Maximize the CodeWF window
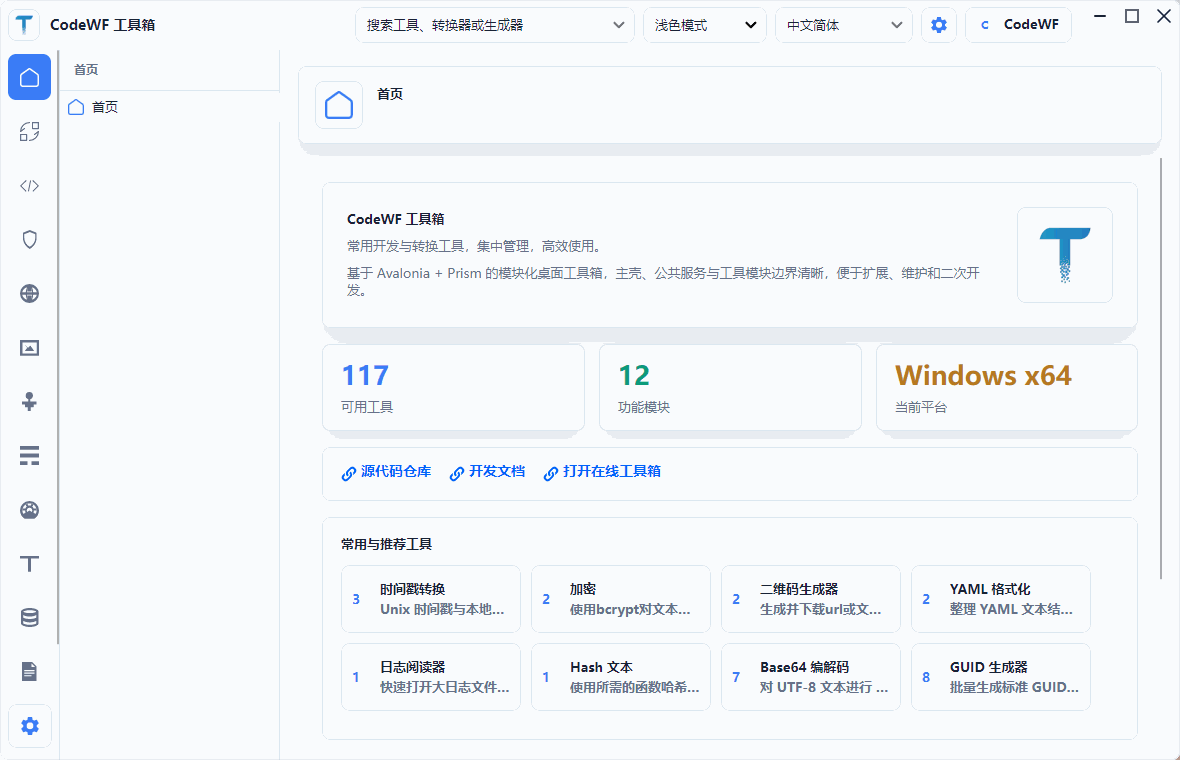Viewport: 1180px width, 760px height. coord(1132,16)
